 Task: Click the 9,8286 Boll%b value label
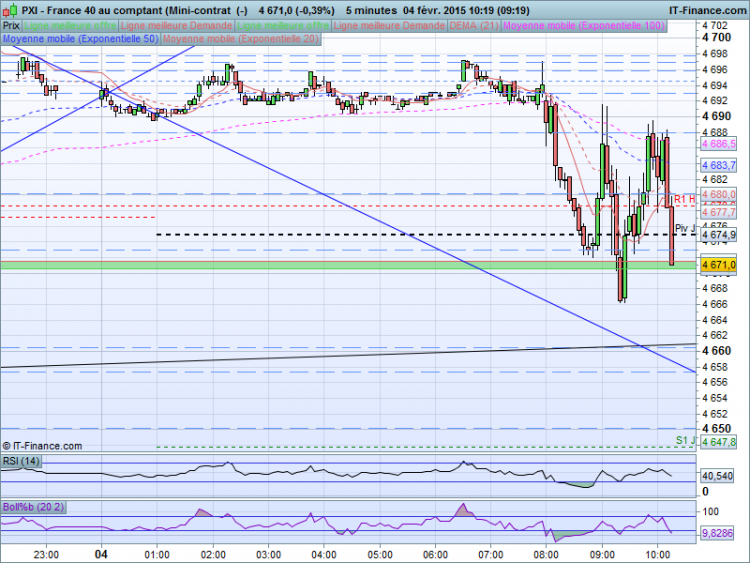pos(717,533)
